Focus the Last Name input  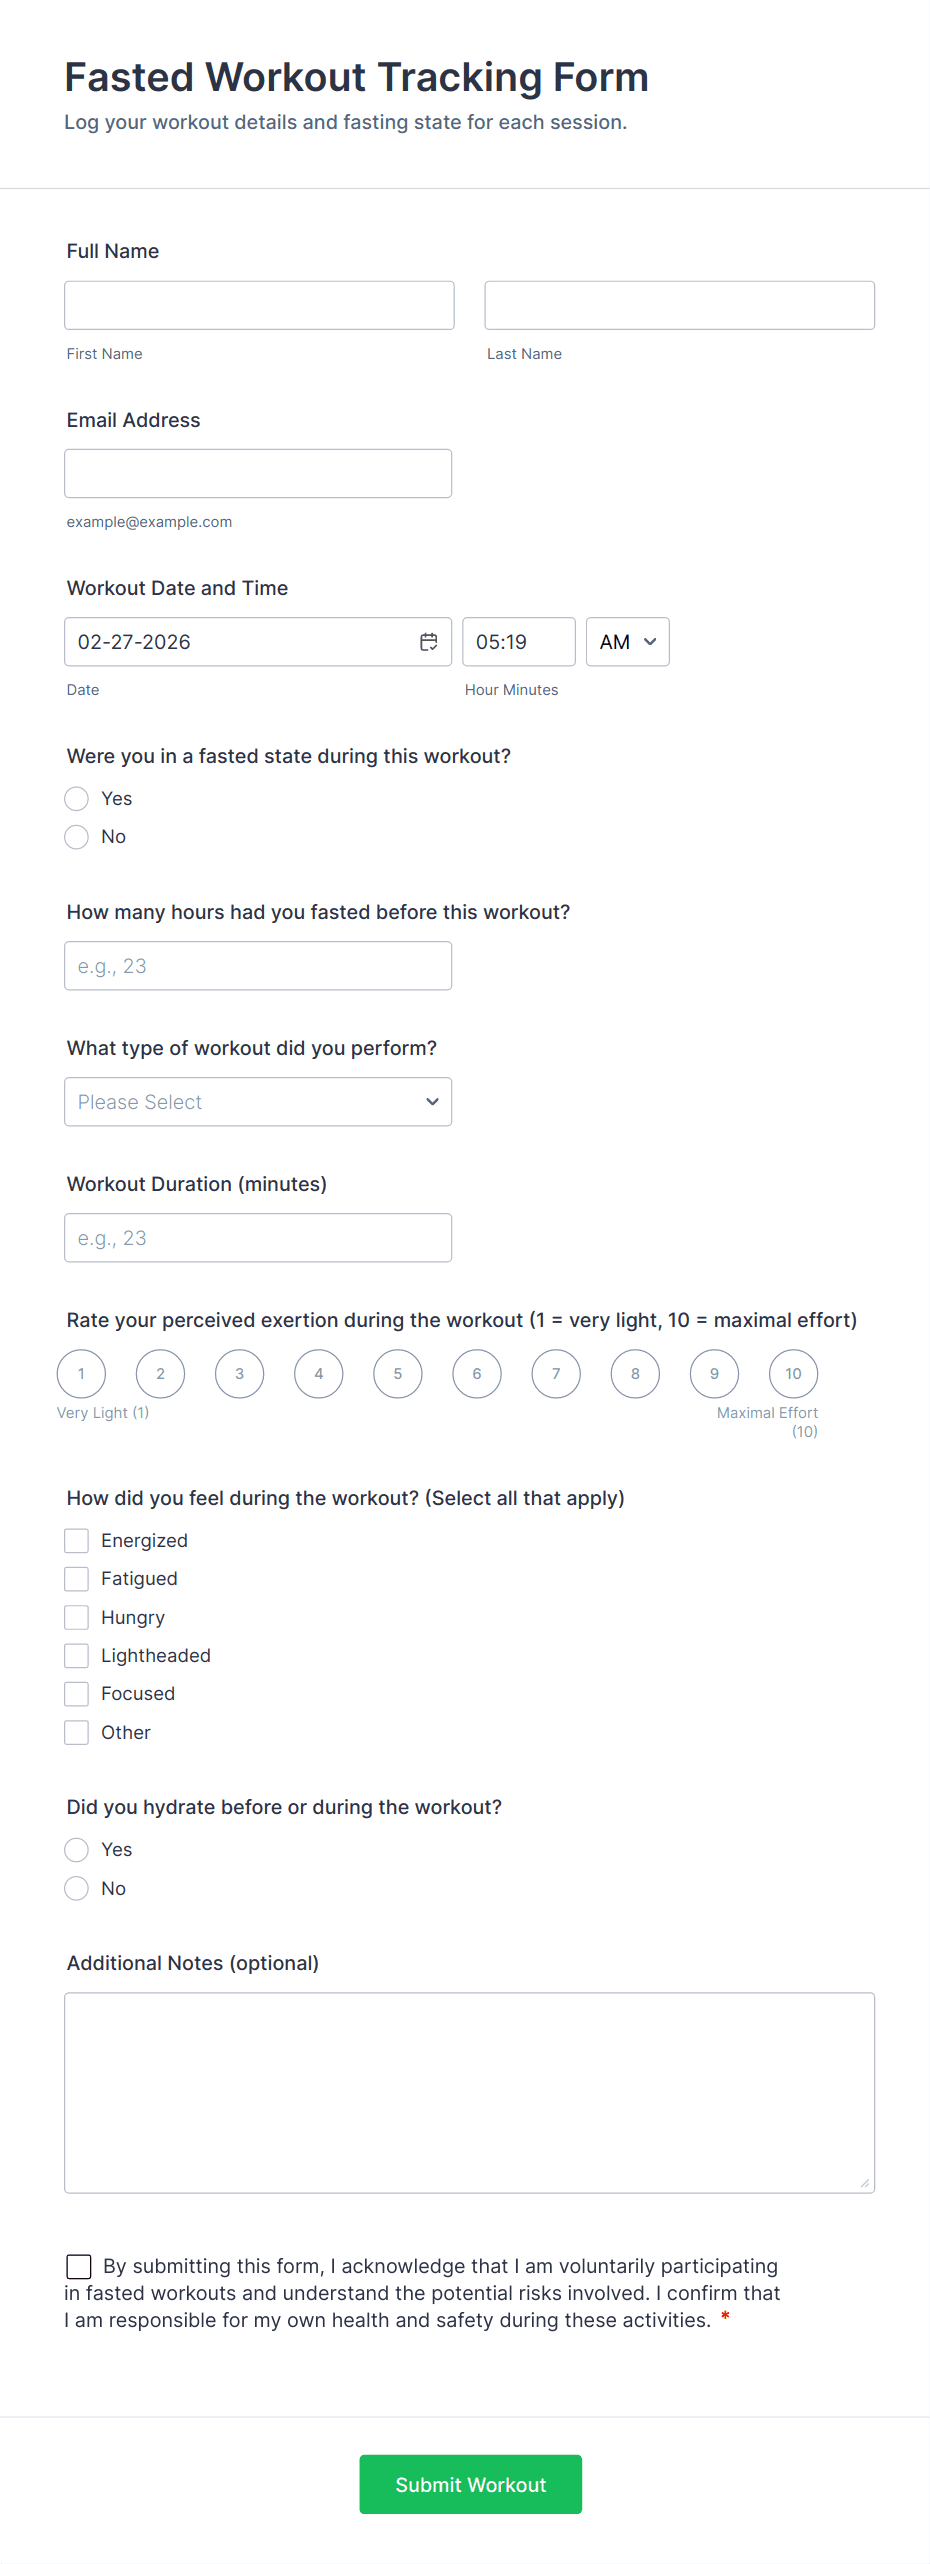[x=679, y=305]
